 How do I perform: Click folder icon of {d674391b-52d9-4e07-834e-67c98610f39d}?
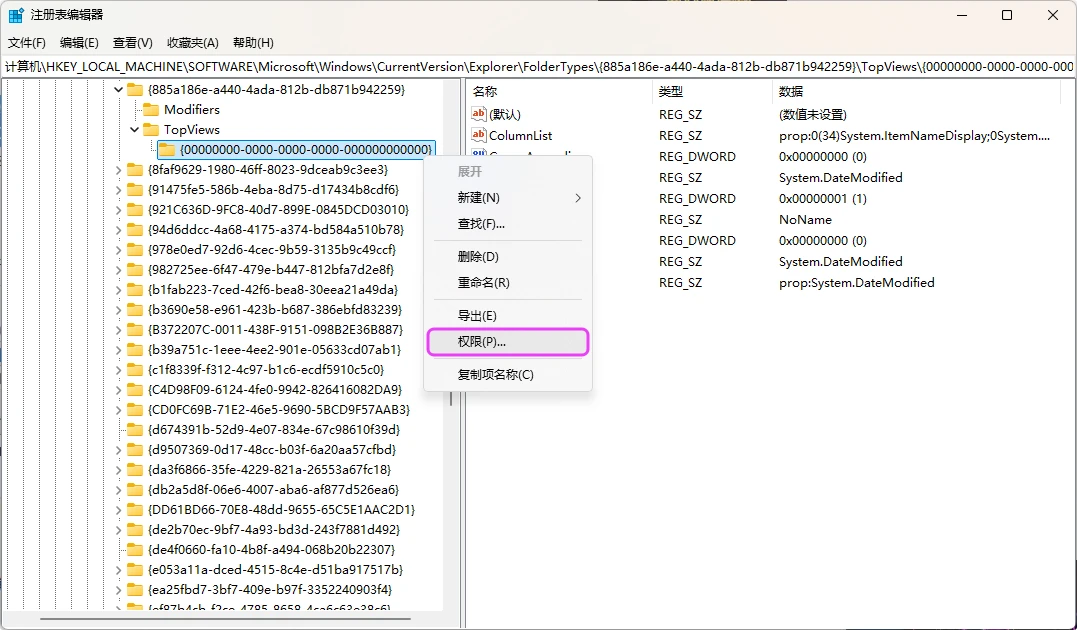pyautogui.click(x=135, y=429)
